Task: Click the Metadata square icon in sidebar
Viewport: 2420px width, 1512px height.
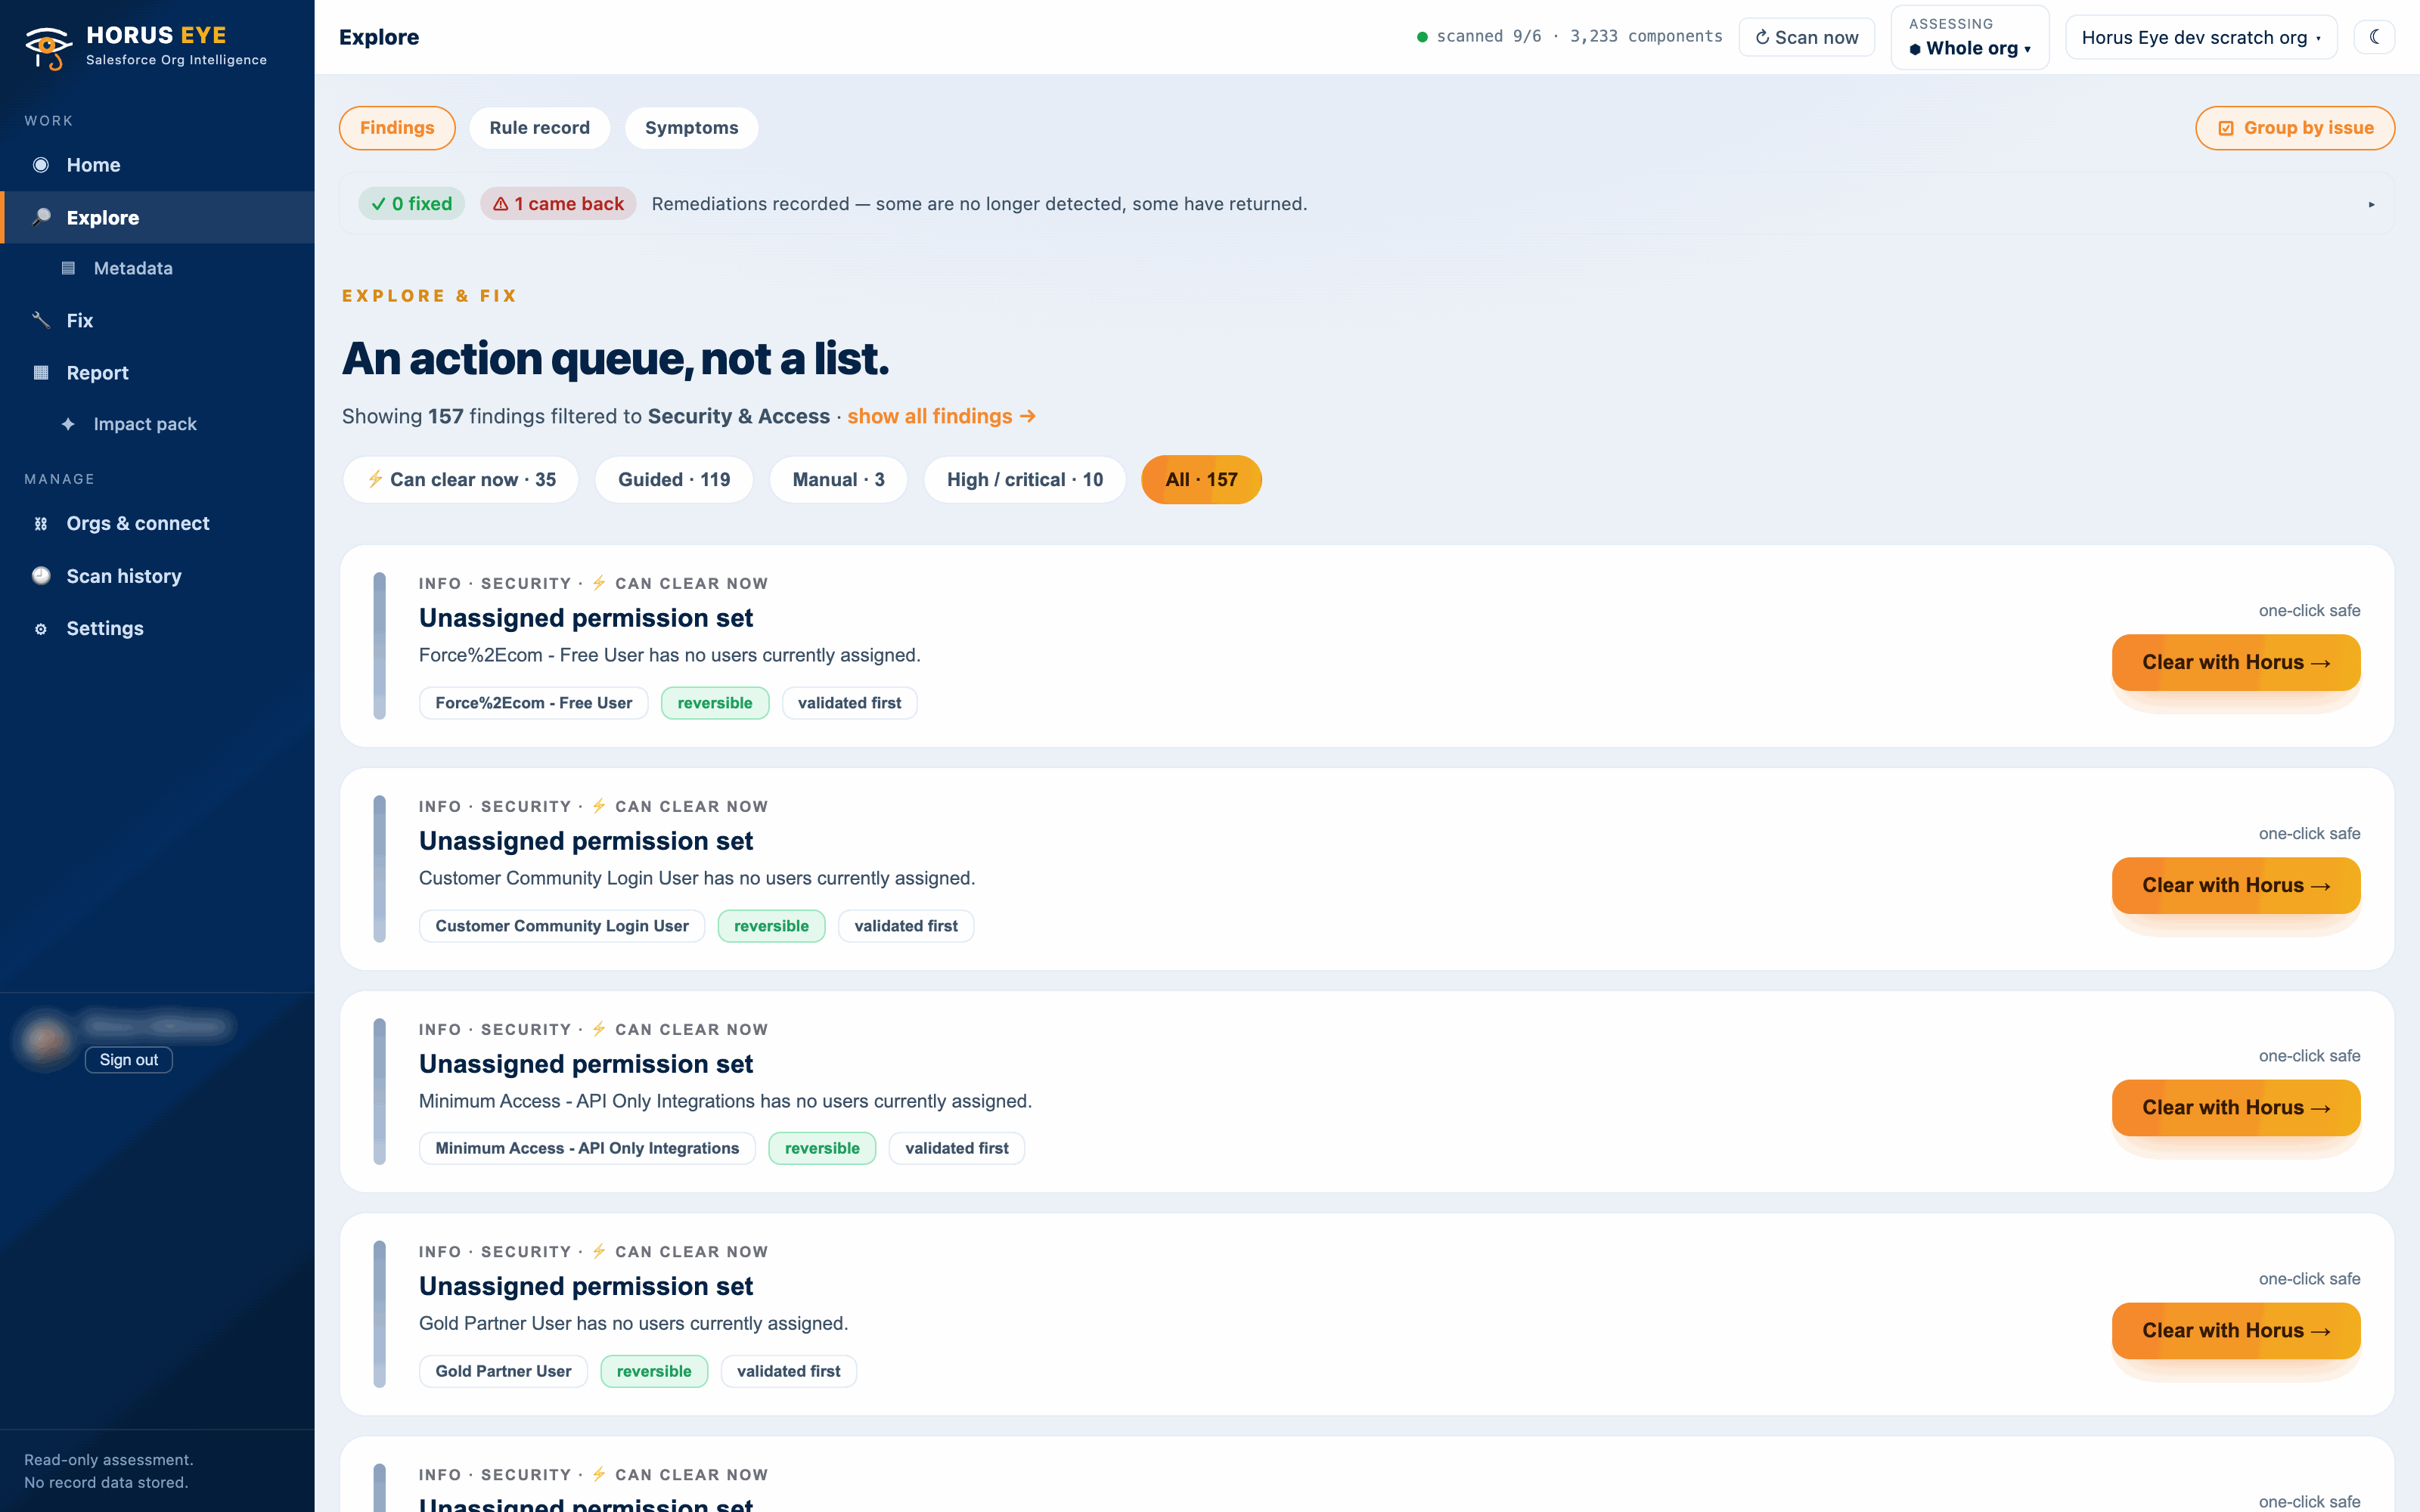Action: pyautogui.click(x=68, y=268)
